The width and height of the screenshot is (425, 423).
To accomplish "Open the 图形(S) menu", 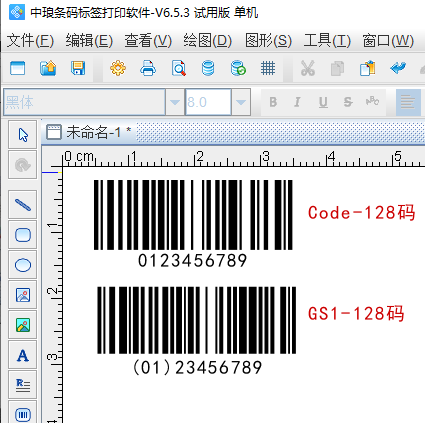I will [x=268, y=41].
